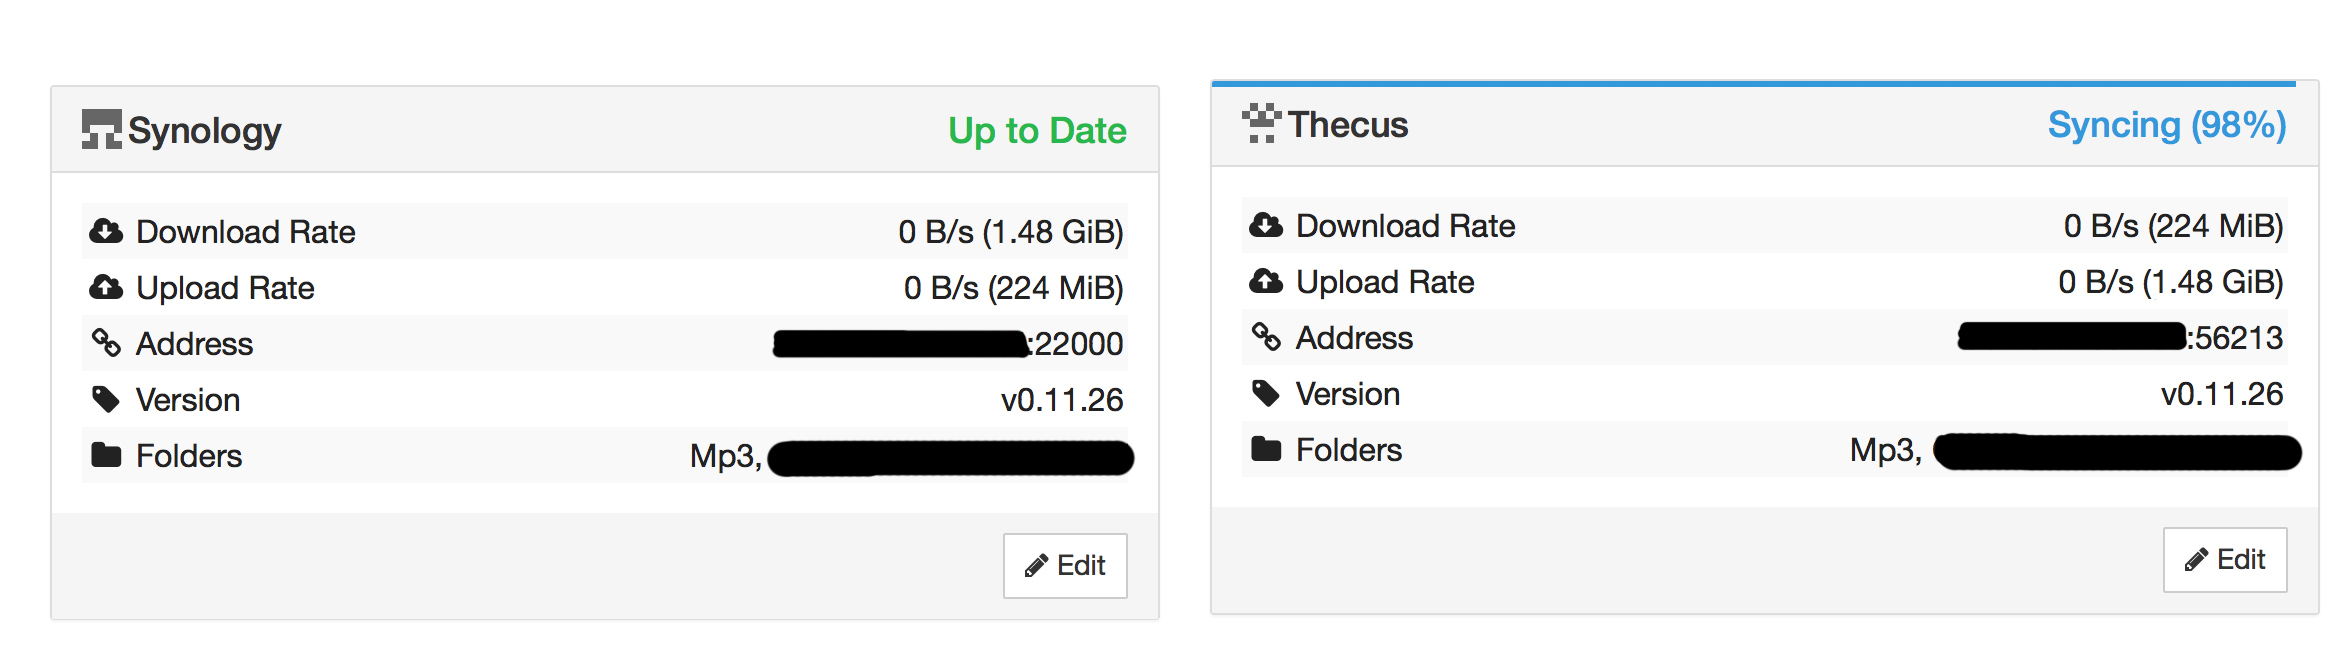The image size is (2334, 667).
Task: Collapse the Thecus device panel header
Action: coord(1765,126)
